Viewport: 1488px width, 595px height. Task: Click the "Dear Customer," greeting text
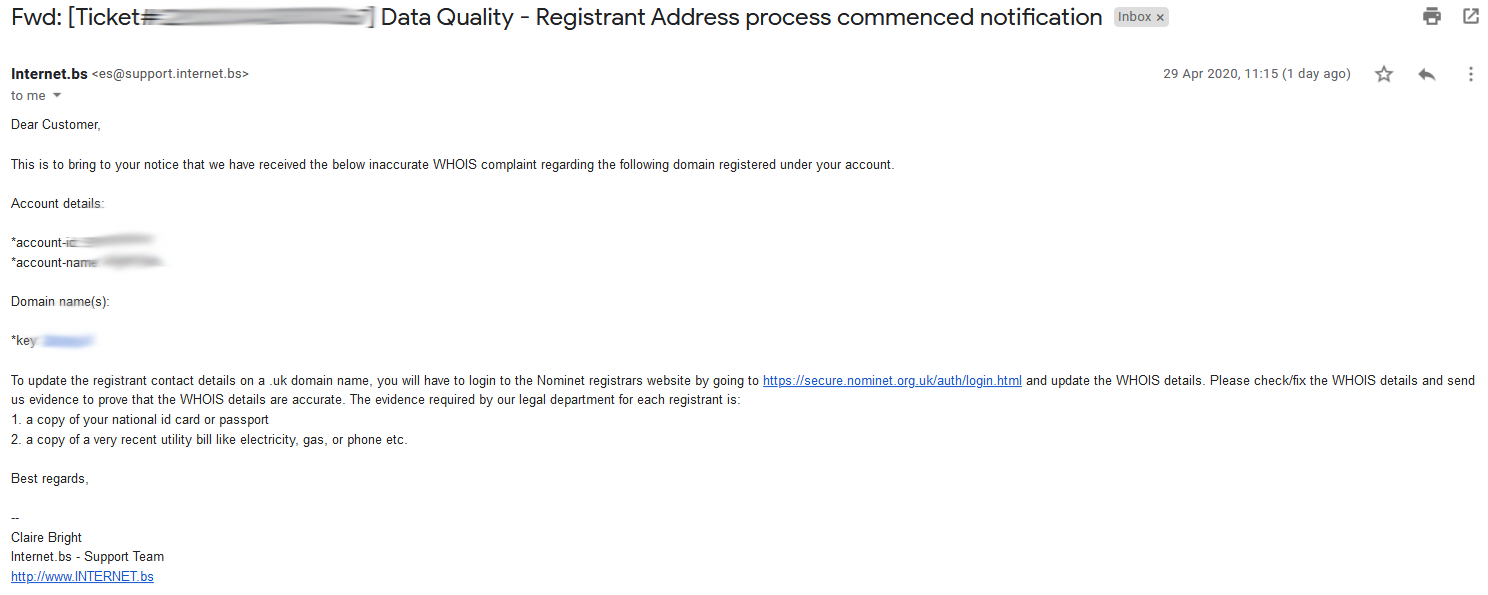click(x=56, y=125)
